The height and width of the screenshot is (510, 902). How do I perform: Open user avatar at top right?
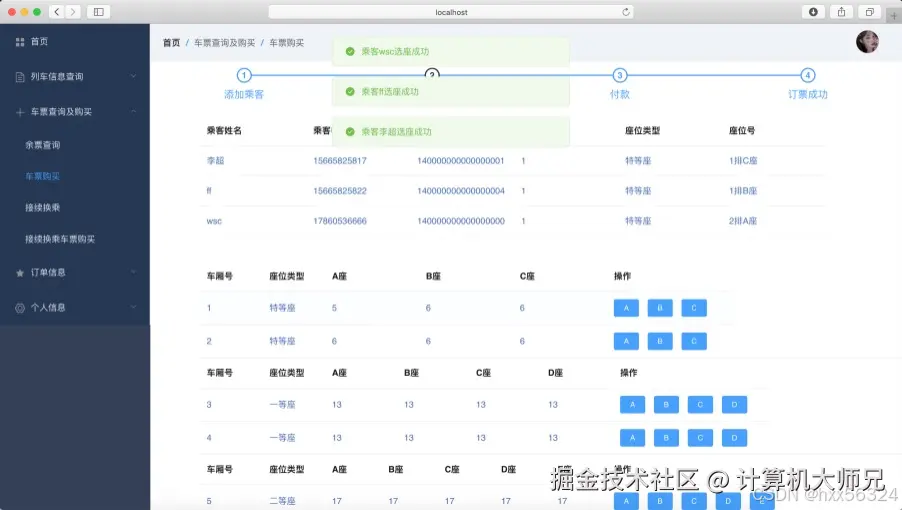867,42
